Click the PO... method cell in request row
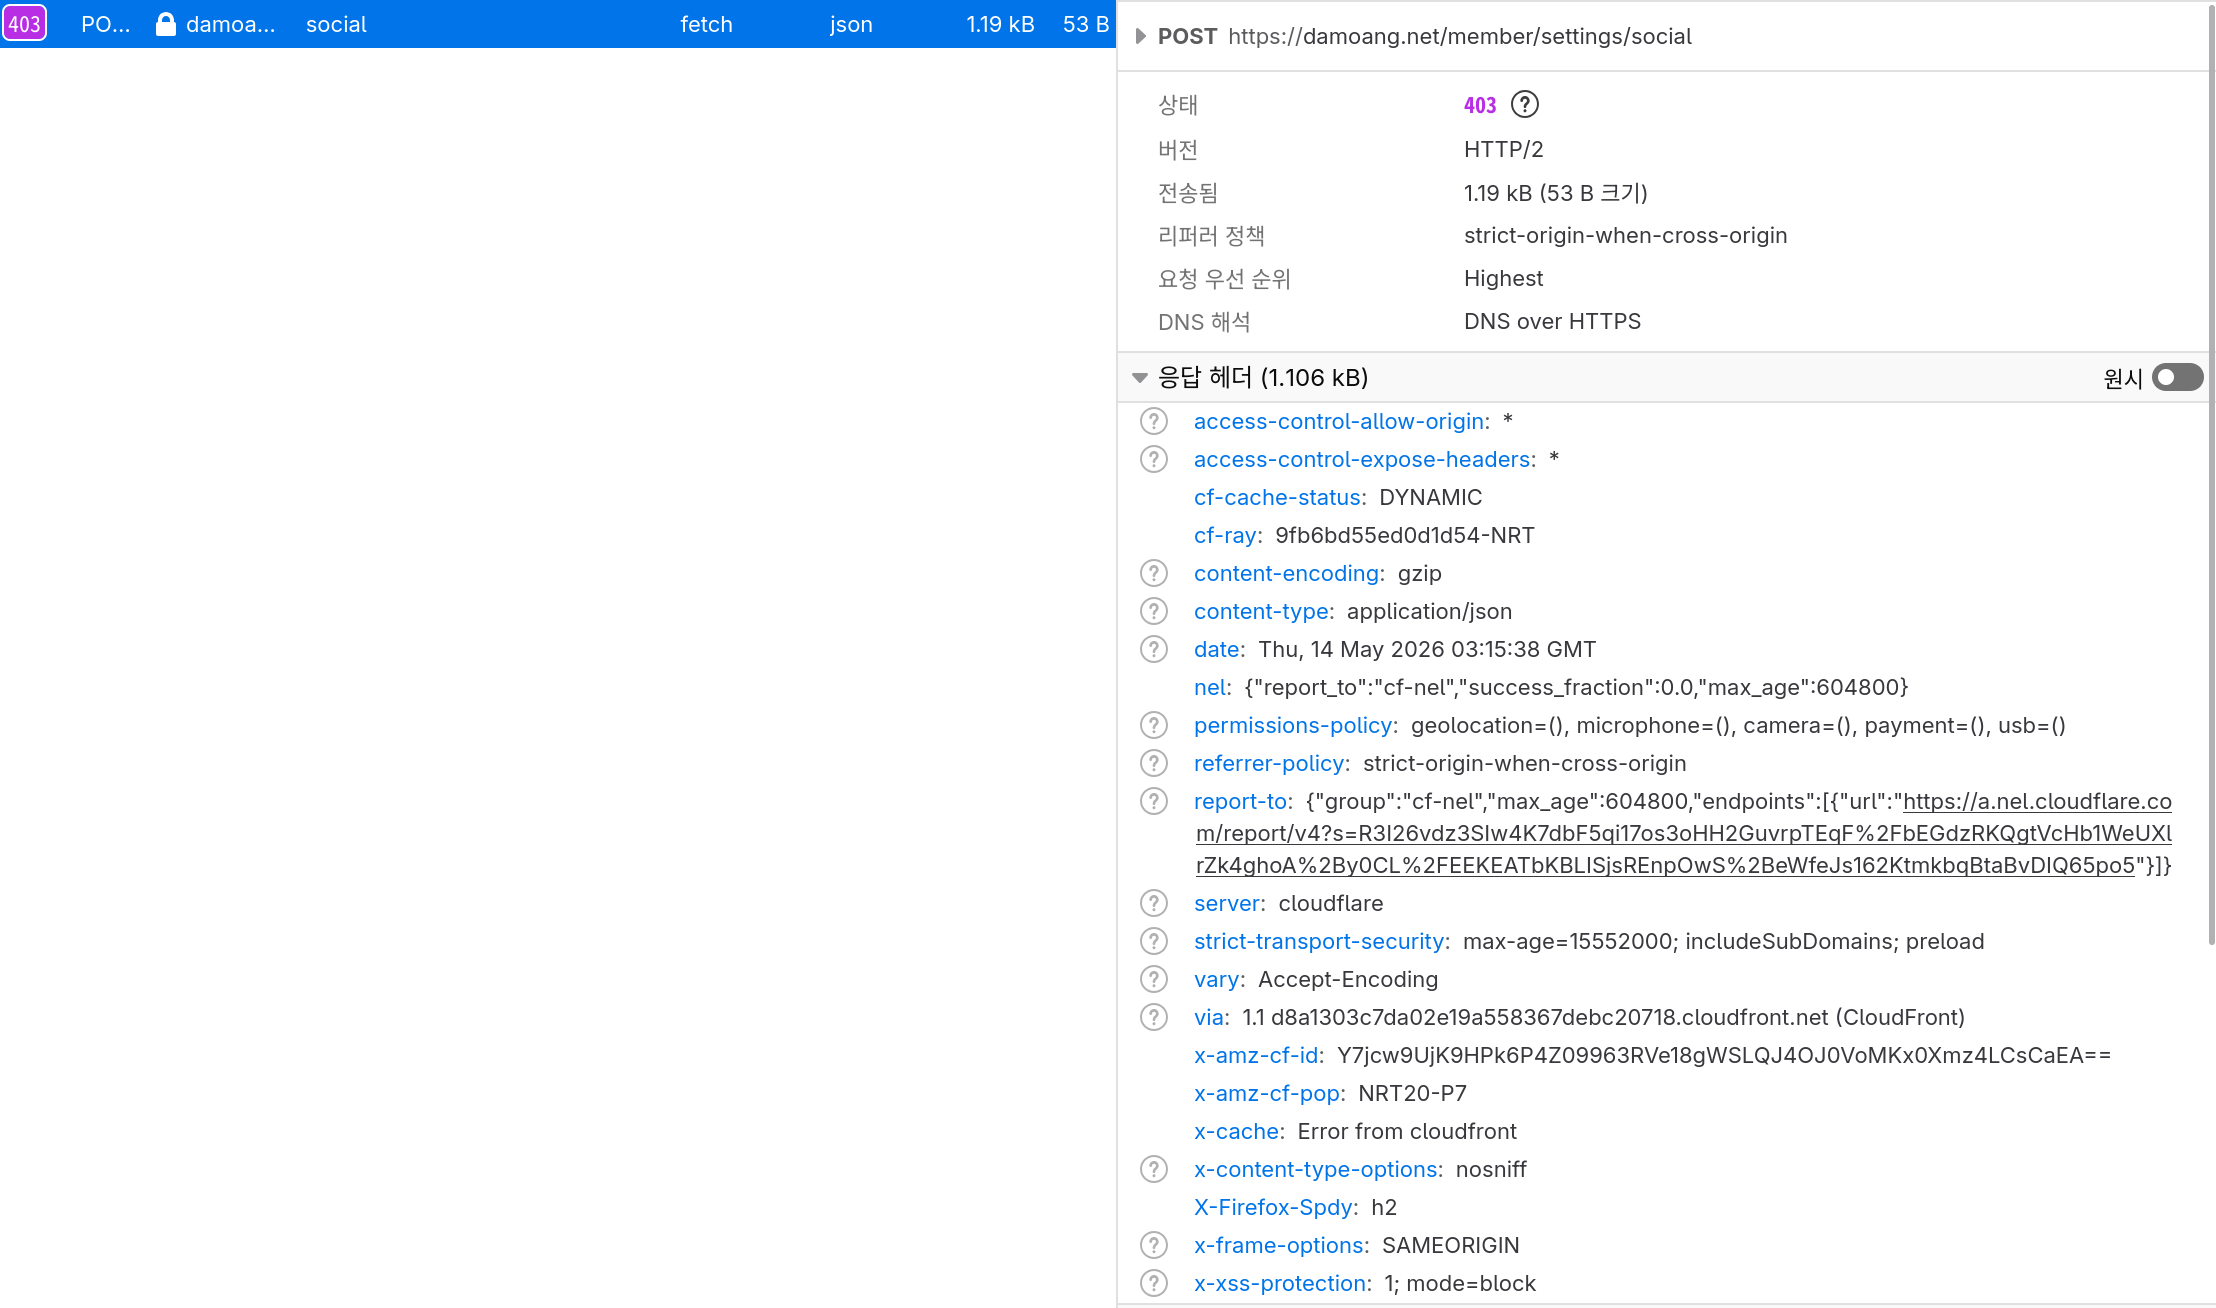This screenshot has height=1308, width=2216. pos(105,24)
